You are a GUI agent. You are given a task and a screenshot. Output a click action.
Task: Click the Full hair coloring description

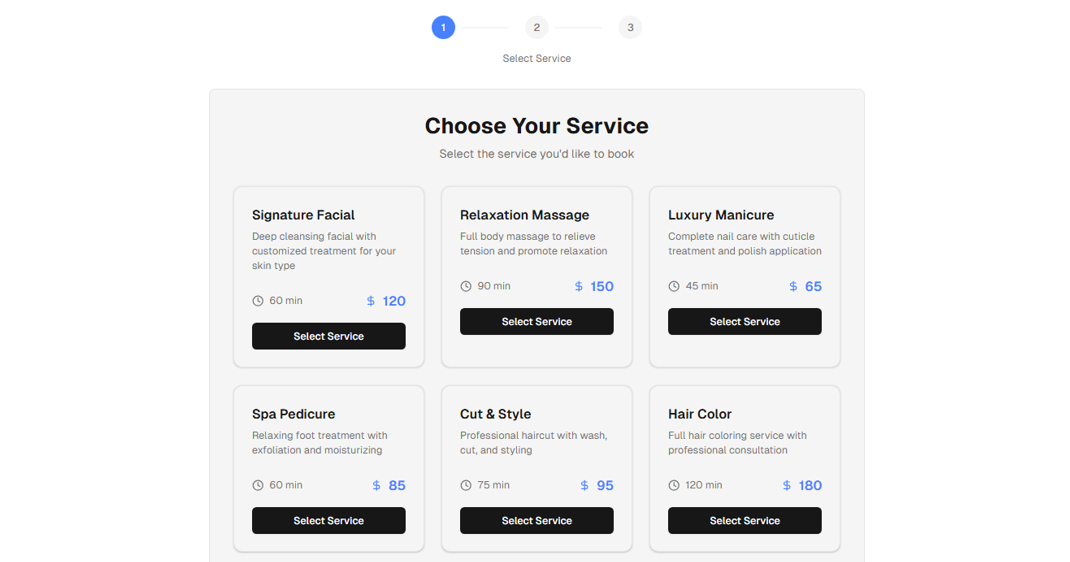click(737, 443)
